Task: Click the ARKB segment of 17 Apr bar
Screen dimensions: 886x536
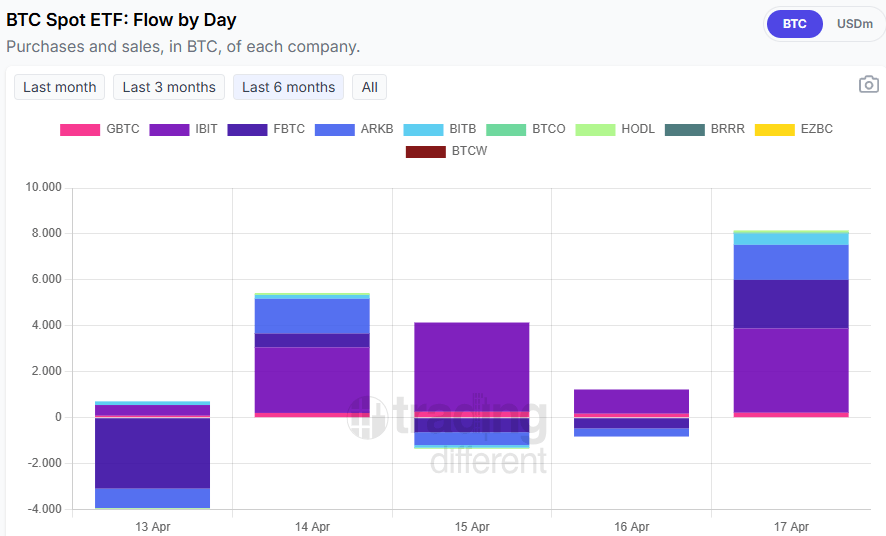Action: (x=791, y=262)
